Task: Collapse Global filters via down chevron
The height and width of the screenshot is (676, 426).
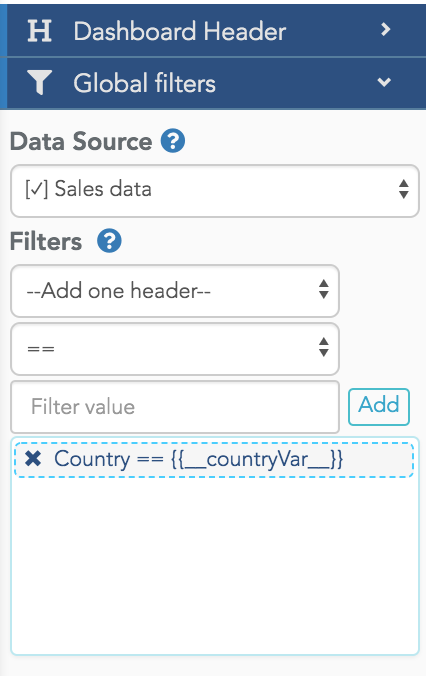Action: pyautogui.click(x=384, y=82)
